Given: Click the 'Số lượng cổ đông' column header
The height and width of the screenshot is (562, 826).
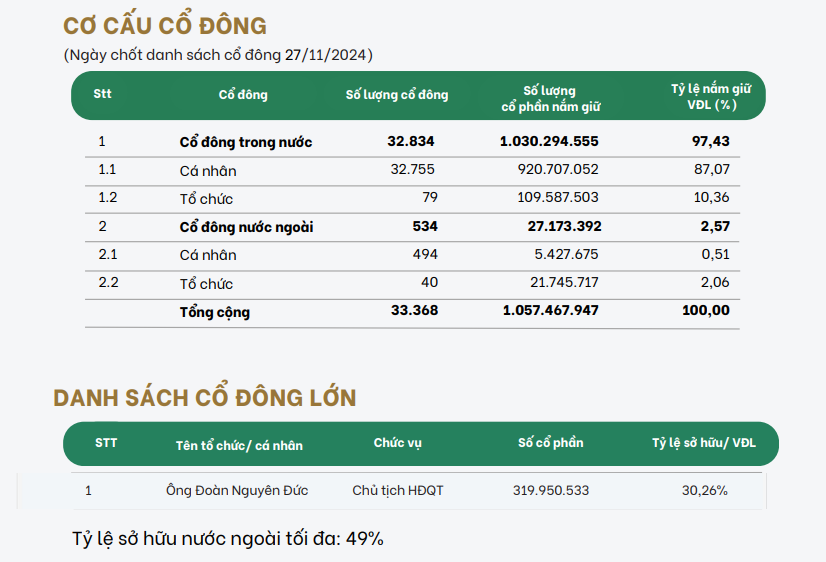Looking at the screenshot, I should tap(397, 95).
